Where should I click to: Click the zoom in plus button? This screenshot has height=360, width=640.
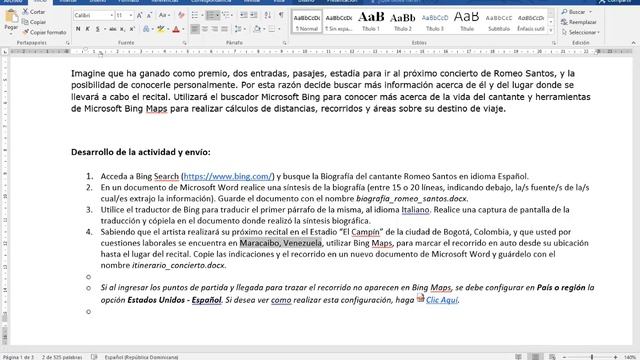[x=616, y=357]
